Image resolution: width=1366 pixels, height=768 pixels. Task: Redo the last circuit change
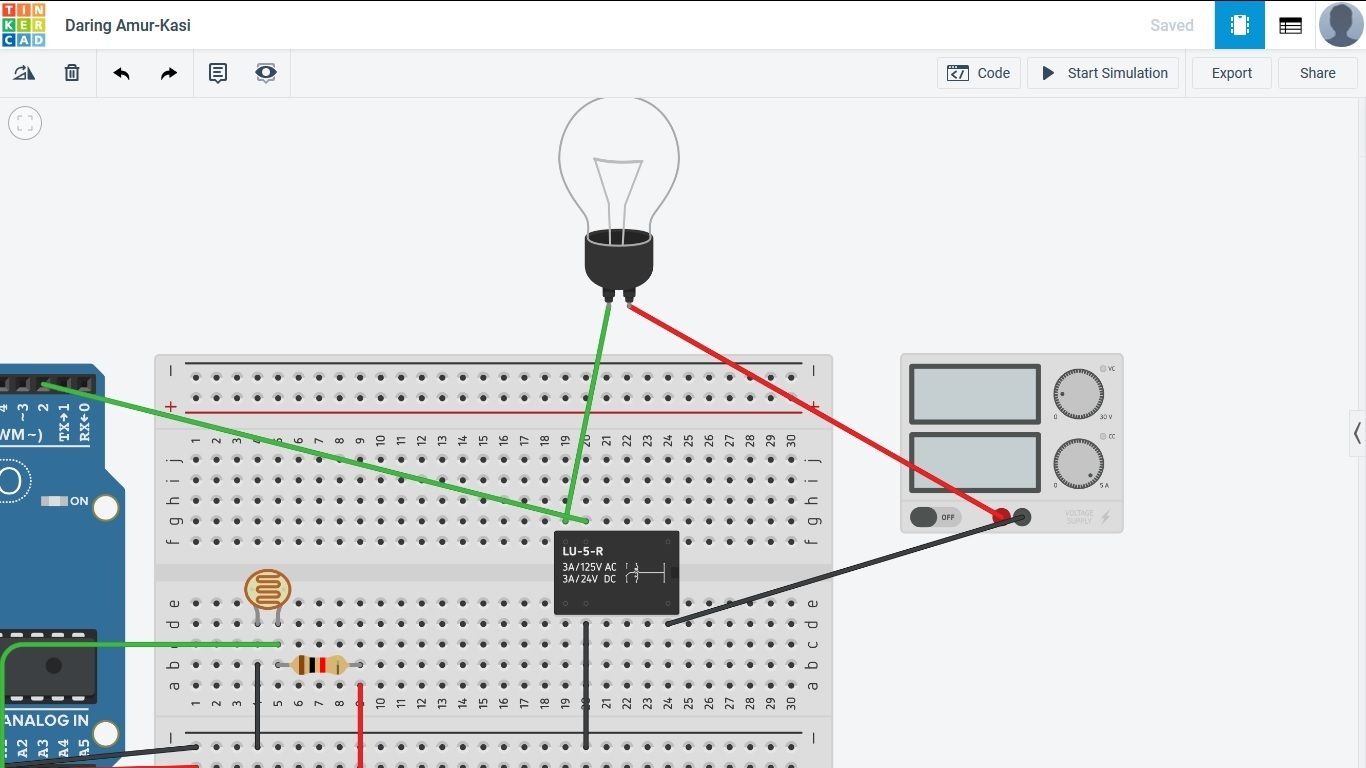pyautogui.click(x=168, y=72)
